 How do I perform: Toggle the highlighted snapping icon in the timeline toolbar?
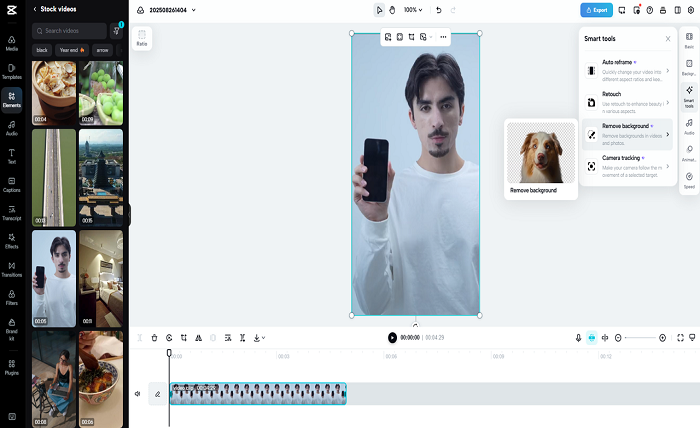coord(592,338)
